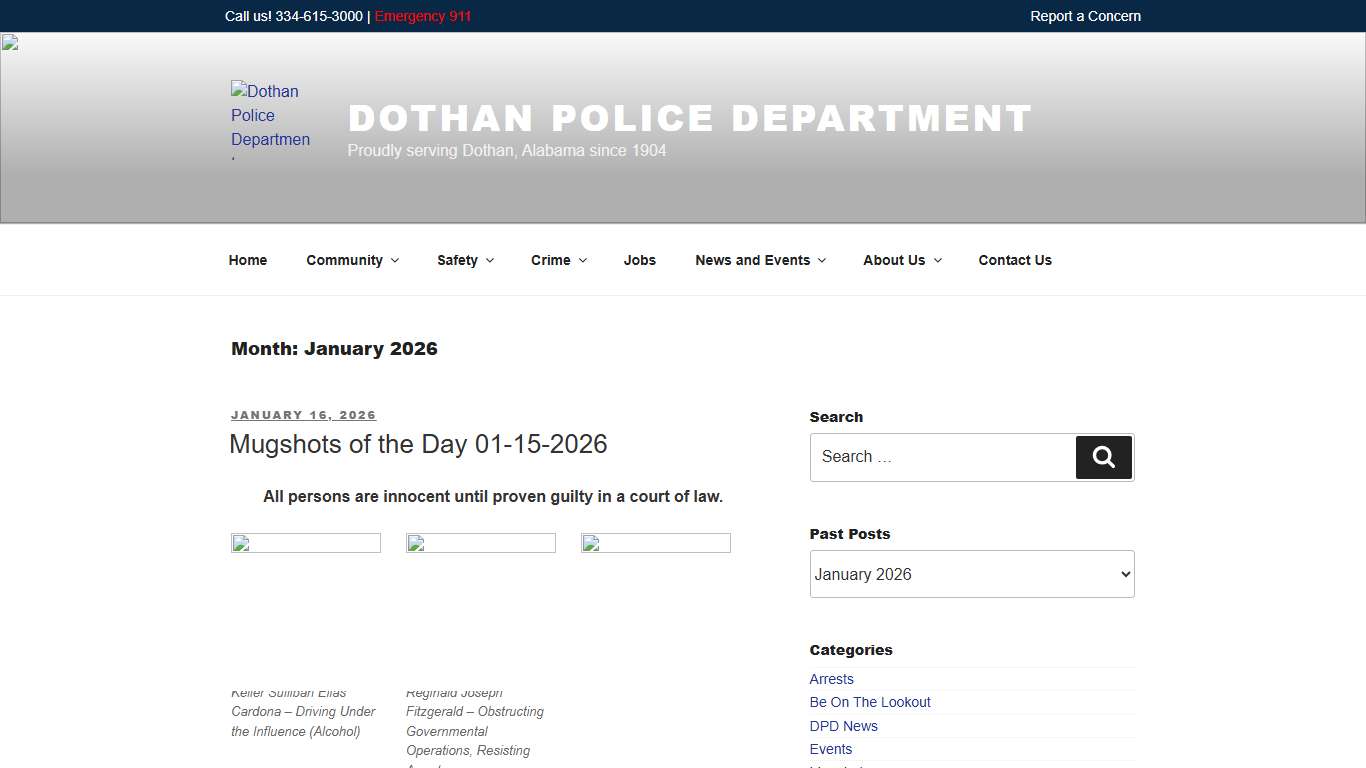View the DPD News category
Screen dimensions: 1366x768
[x=843, y=726]
